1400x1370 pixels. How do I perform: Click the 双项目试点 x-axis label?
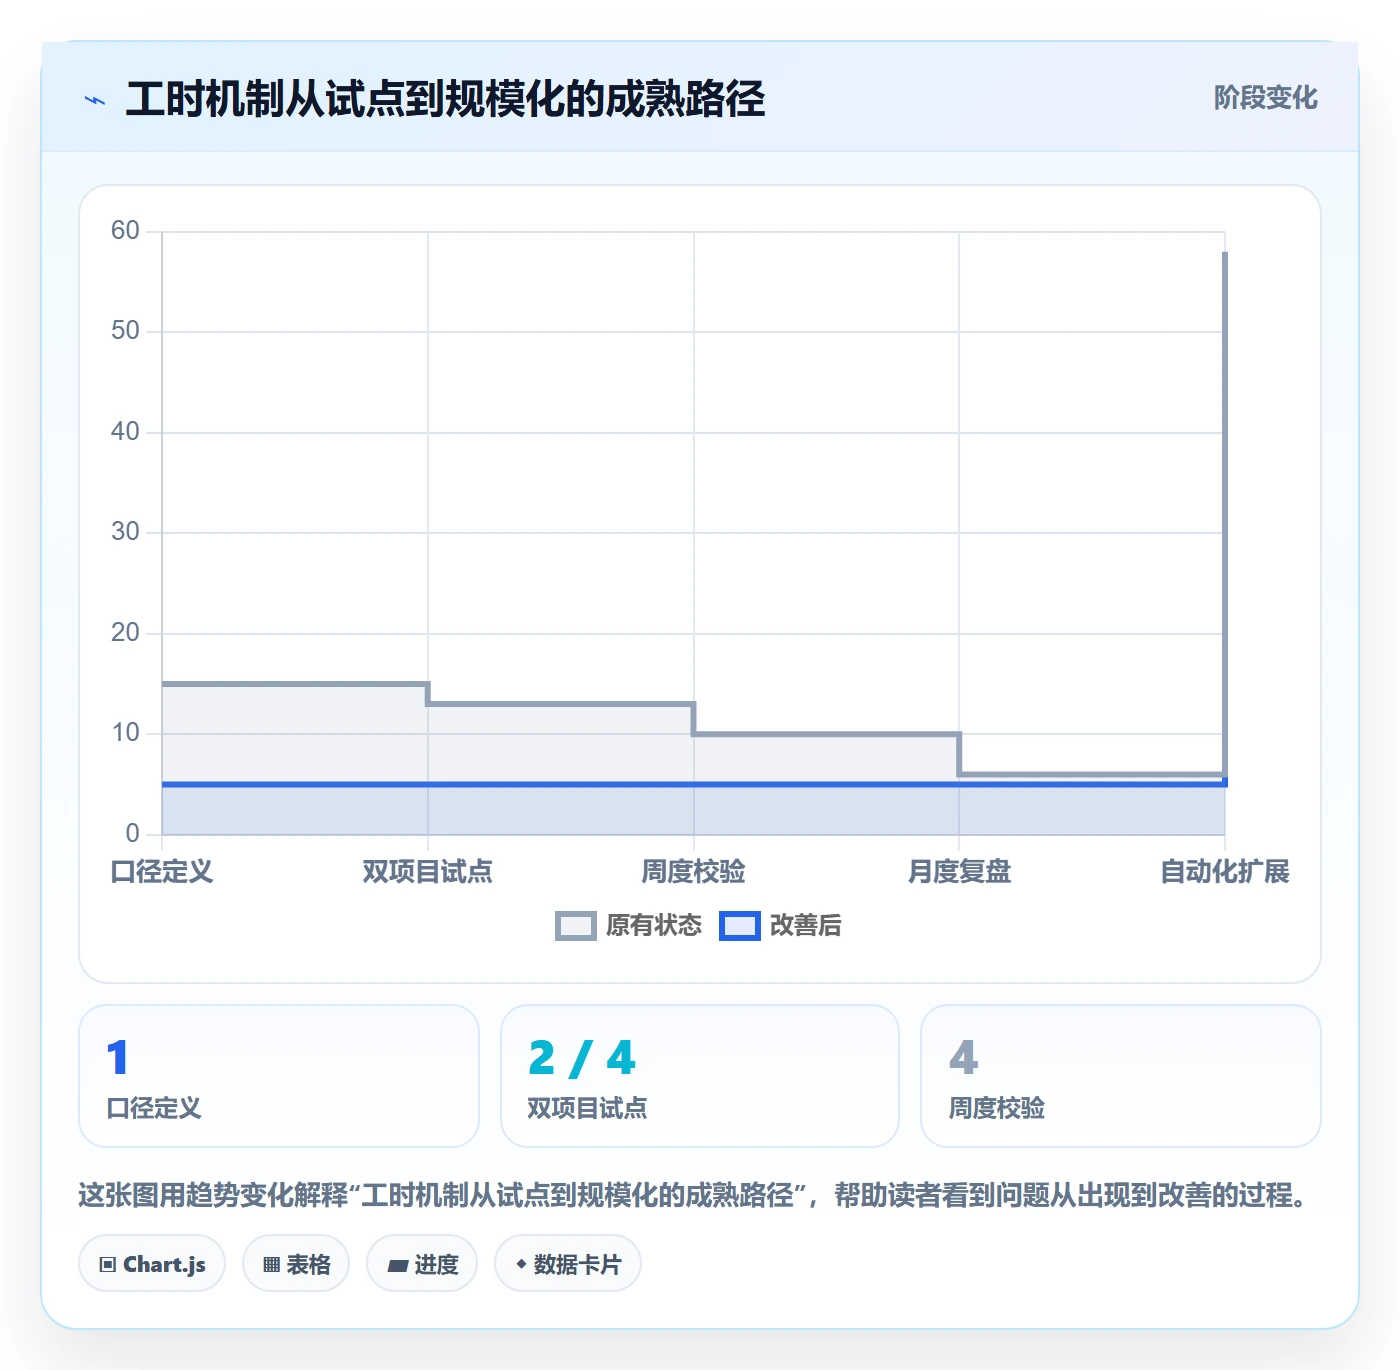pos(428,872)
